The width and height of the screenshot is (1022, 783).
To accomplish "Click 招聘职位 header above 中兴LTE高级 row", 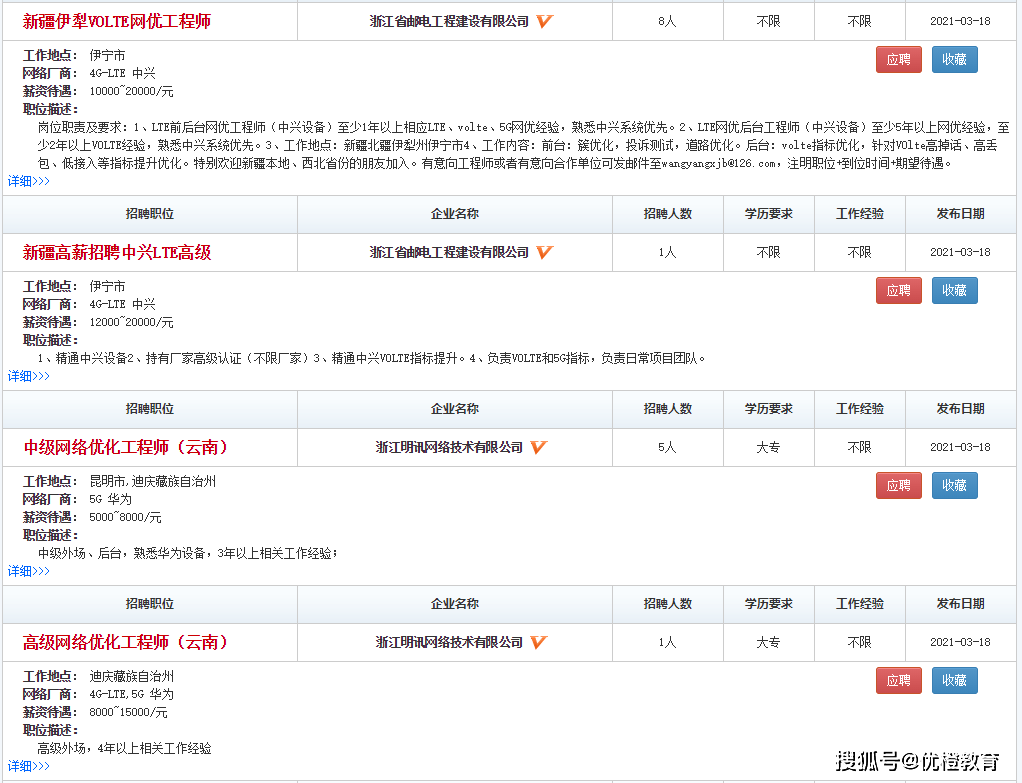I will tap(150, 214).
